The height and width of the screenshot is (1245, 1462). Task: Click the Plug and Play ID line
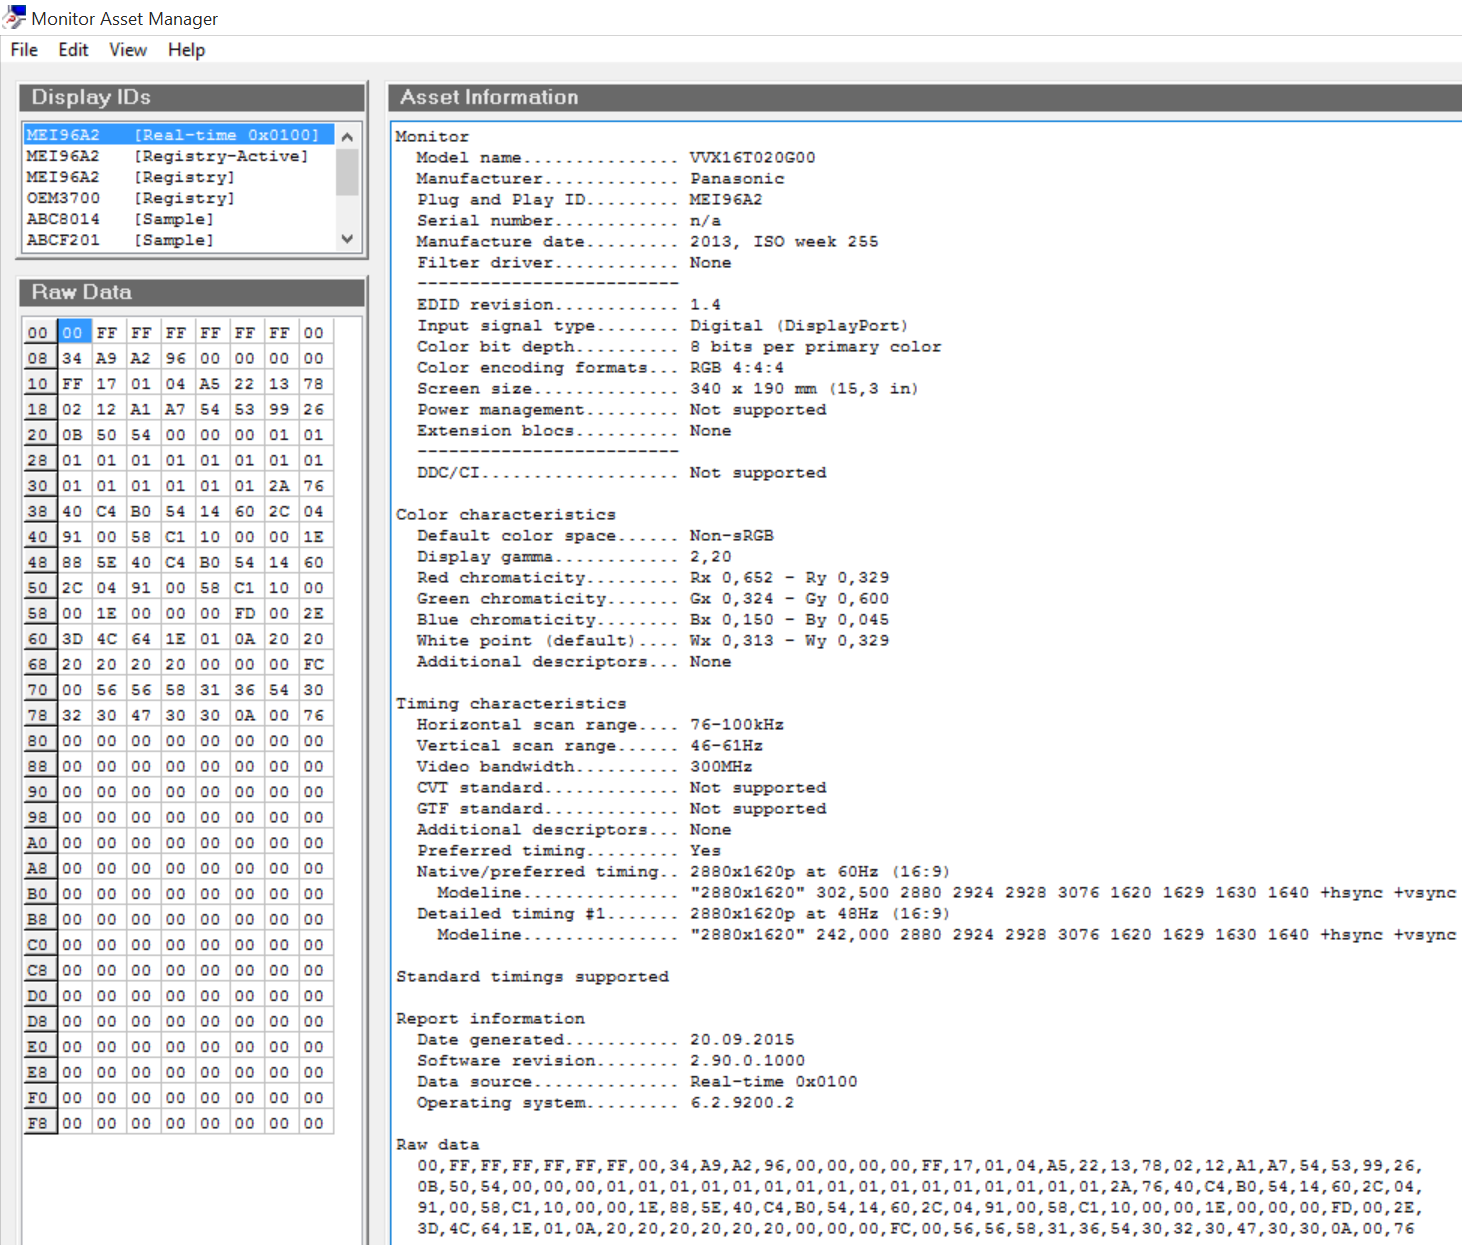point(590,199)
